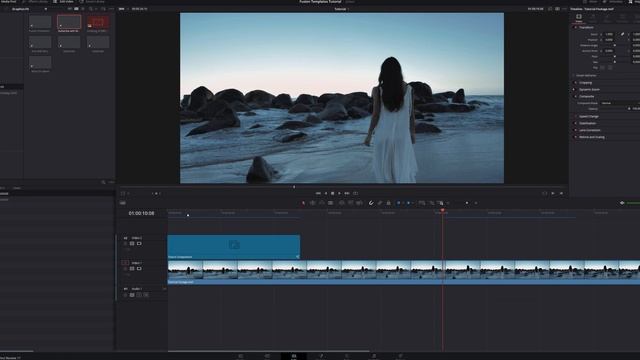Open the Sound Library panel button
Image resolution: width=640 pixels, height=360 pixels.
tap(92, 2)
